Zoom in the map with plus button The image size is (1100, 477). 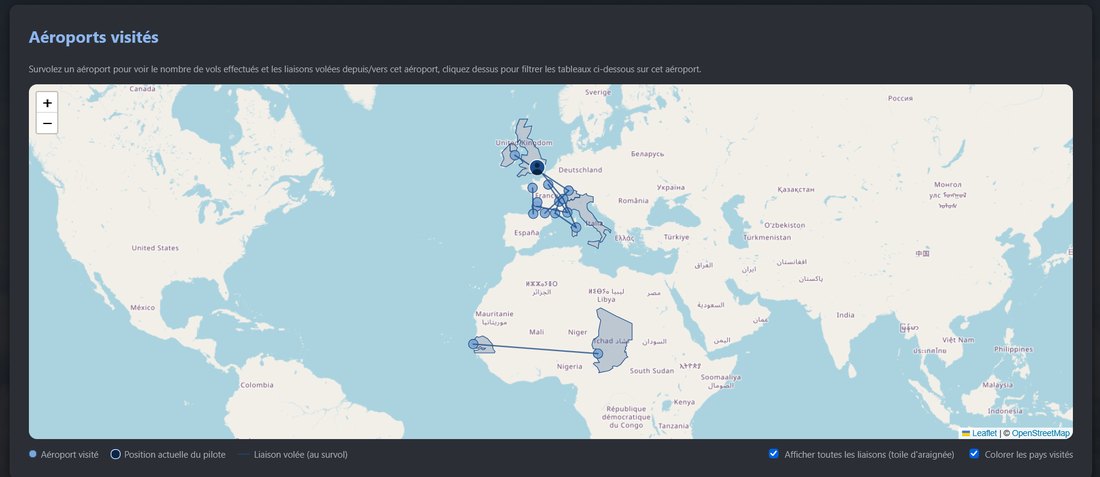[47, 102]
